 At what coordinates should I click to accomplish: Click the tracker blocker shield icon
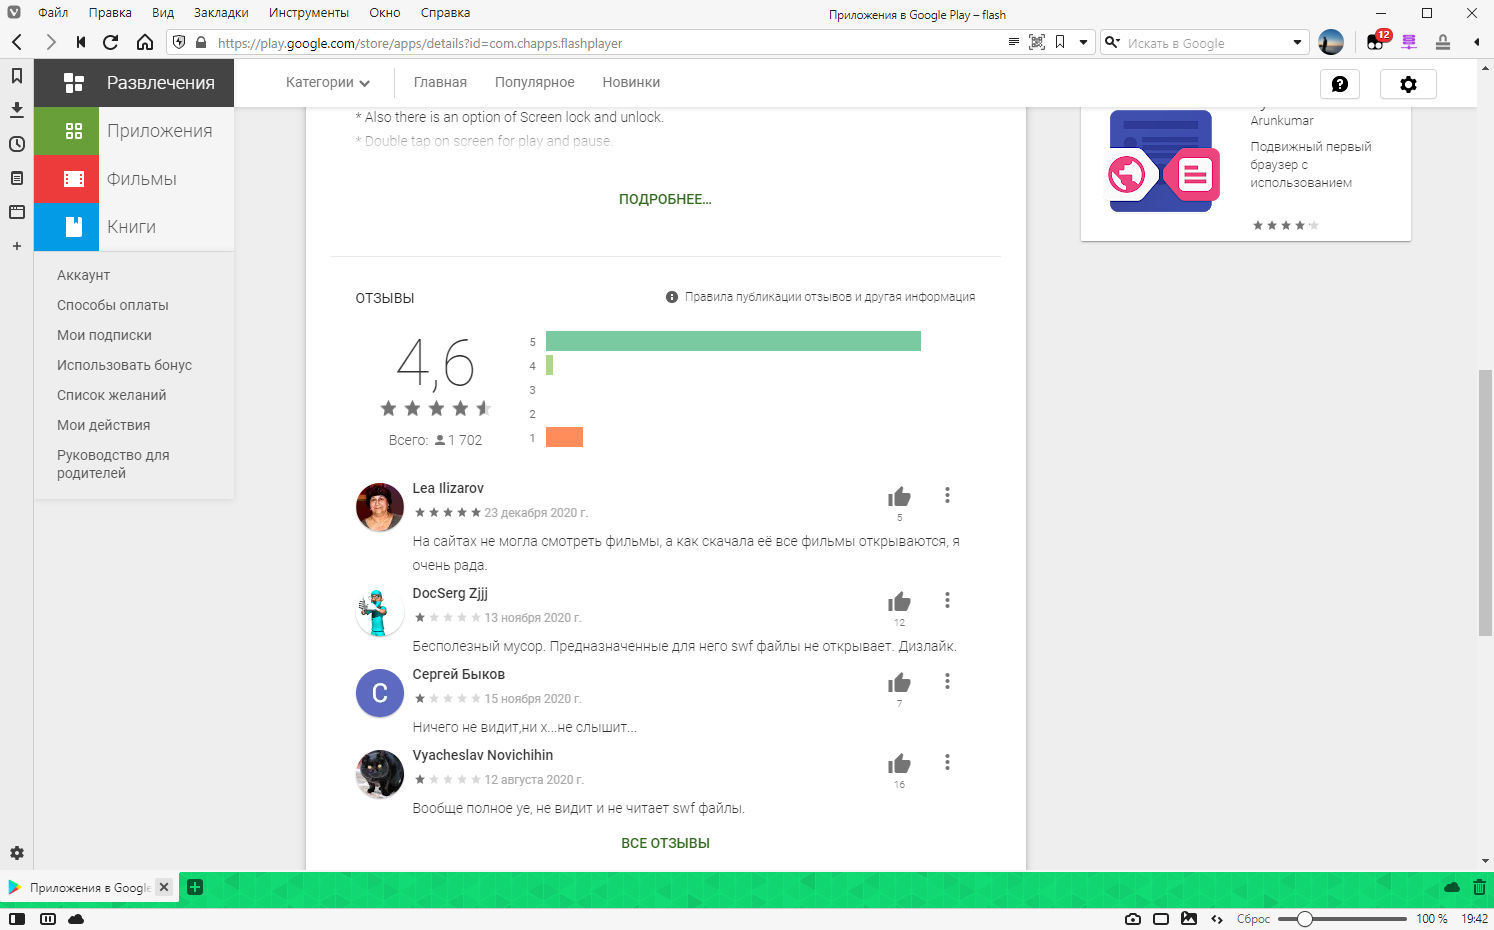[180, 42]
